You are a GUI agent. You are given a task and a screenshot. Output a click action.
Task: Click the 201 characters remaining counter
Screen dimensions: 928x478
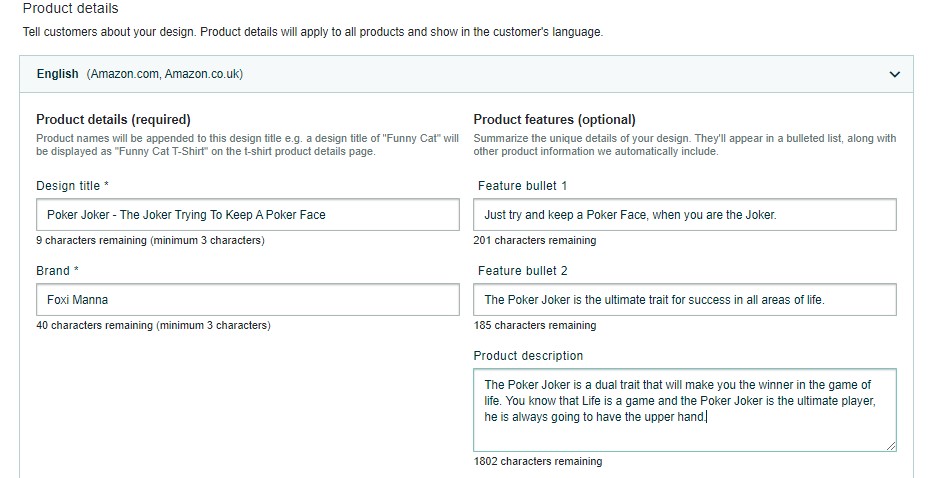[534, 240]
